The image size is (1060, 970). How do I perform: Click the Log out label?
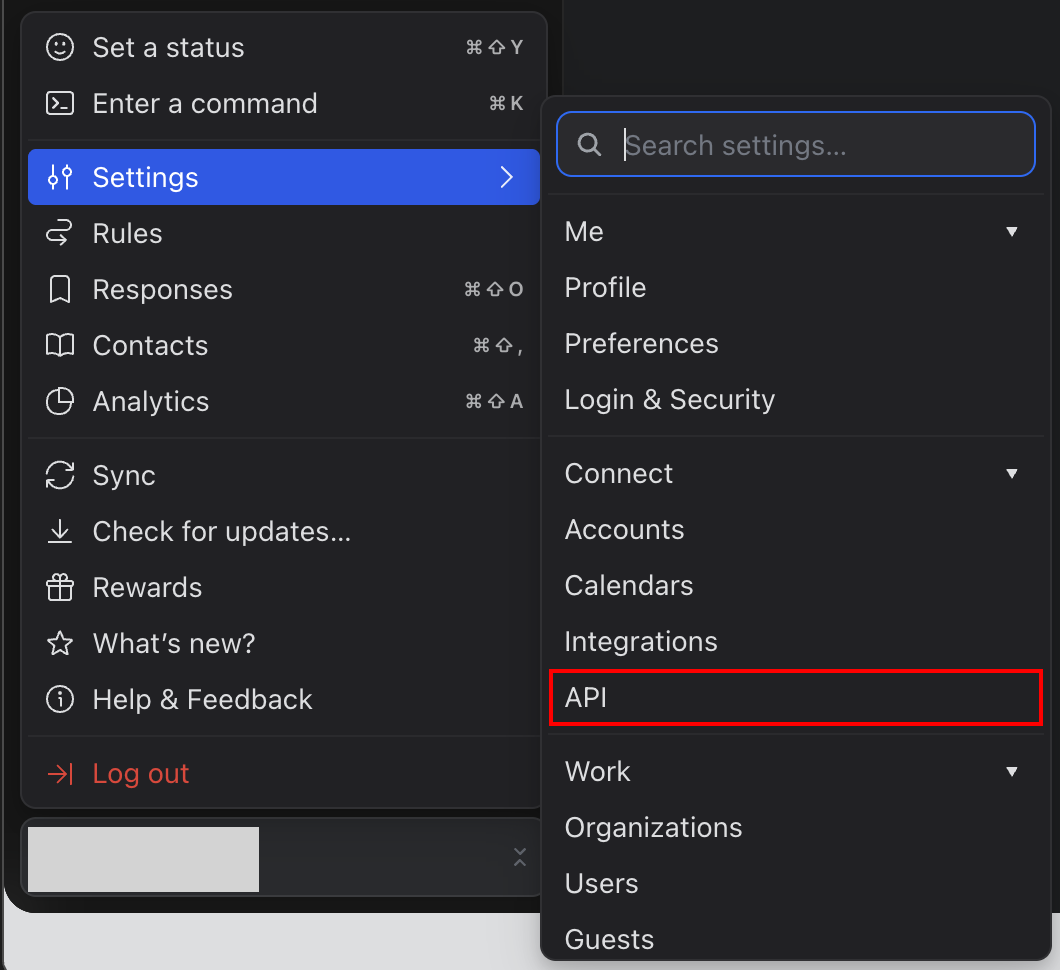pos(141,774)
